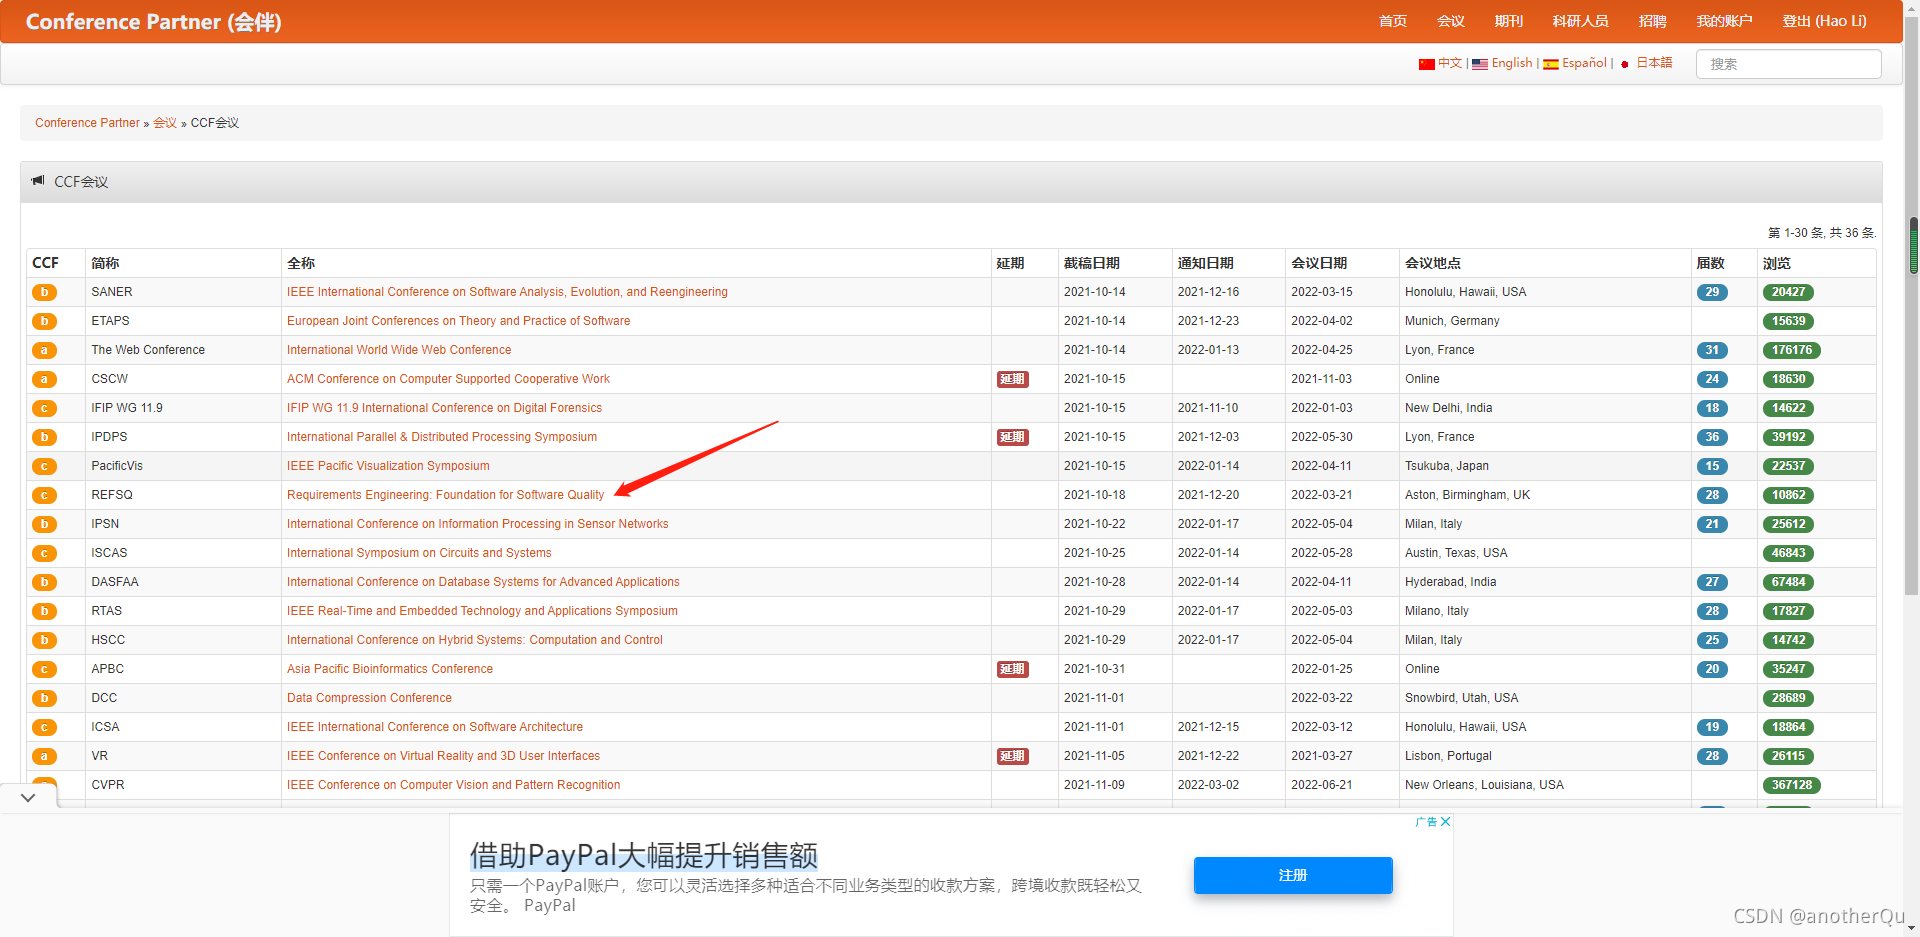The width and height of the screenshot is (1920, 937).
Task: Click the postponed badge in IPDPS row
Action: click(1012, 437)
